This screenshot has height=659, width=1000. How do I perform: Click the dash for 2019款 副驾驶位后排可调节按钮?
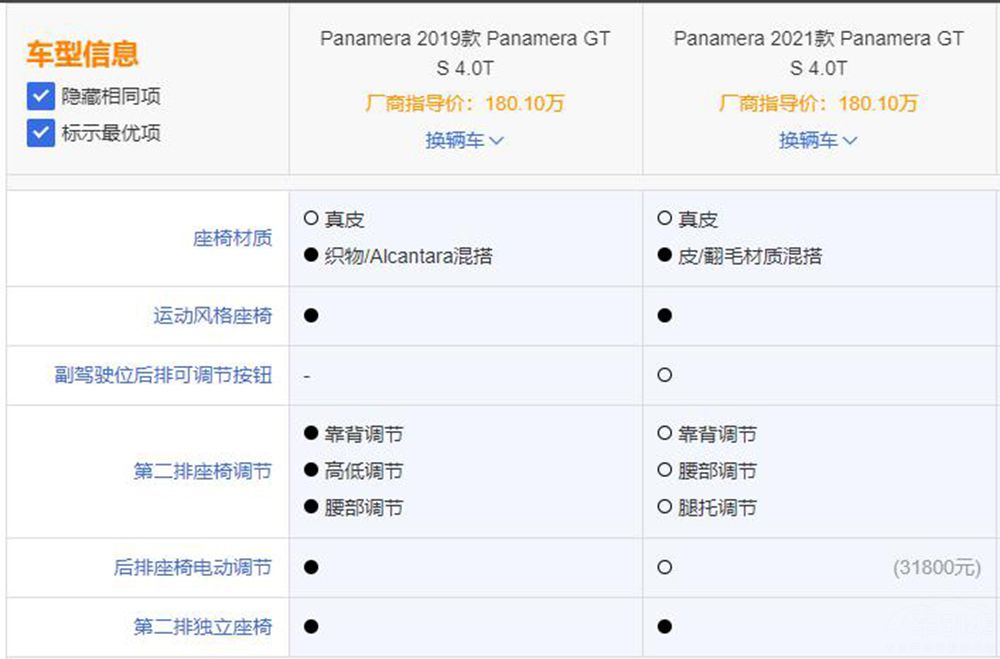[307, 376]
